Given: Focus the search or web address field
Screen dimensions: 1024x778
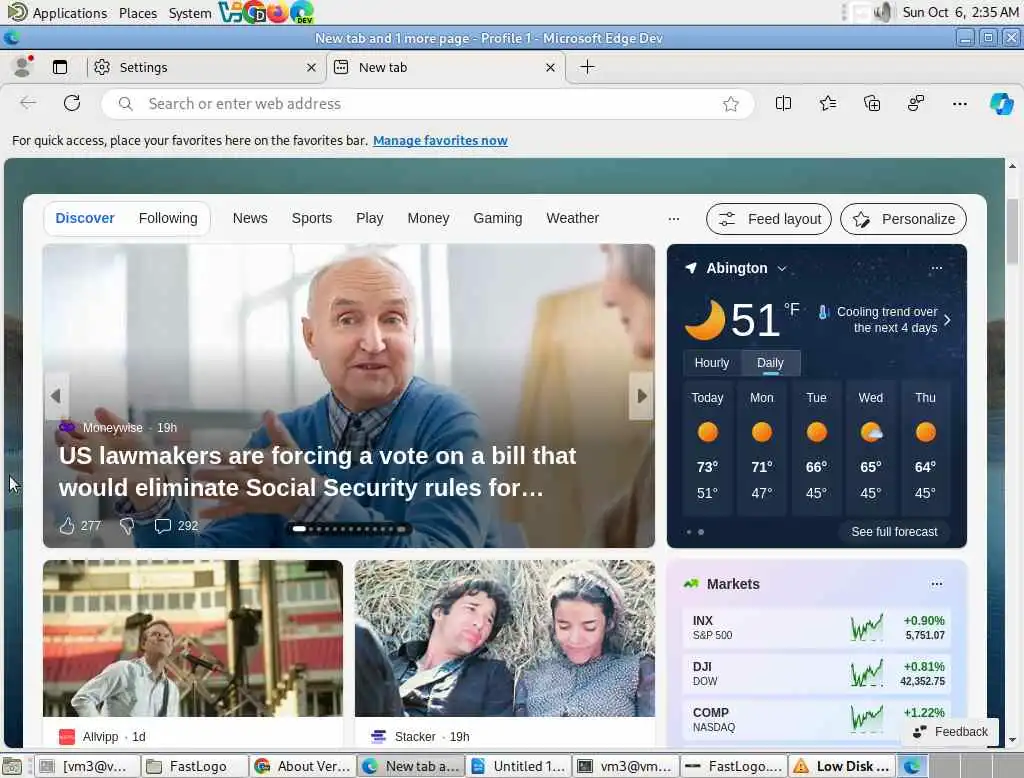Looking at the screenshot, I should coord(428,104).
